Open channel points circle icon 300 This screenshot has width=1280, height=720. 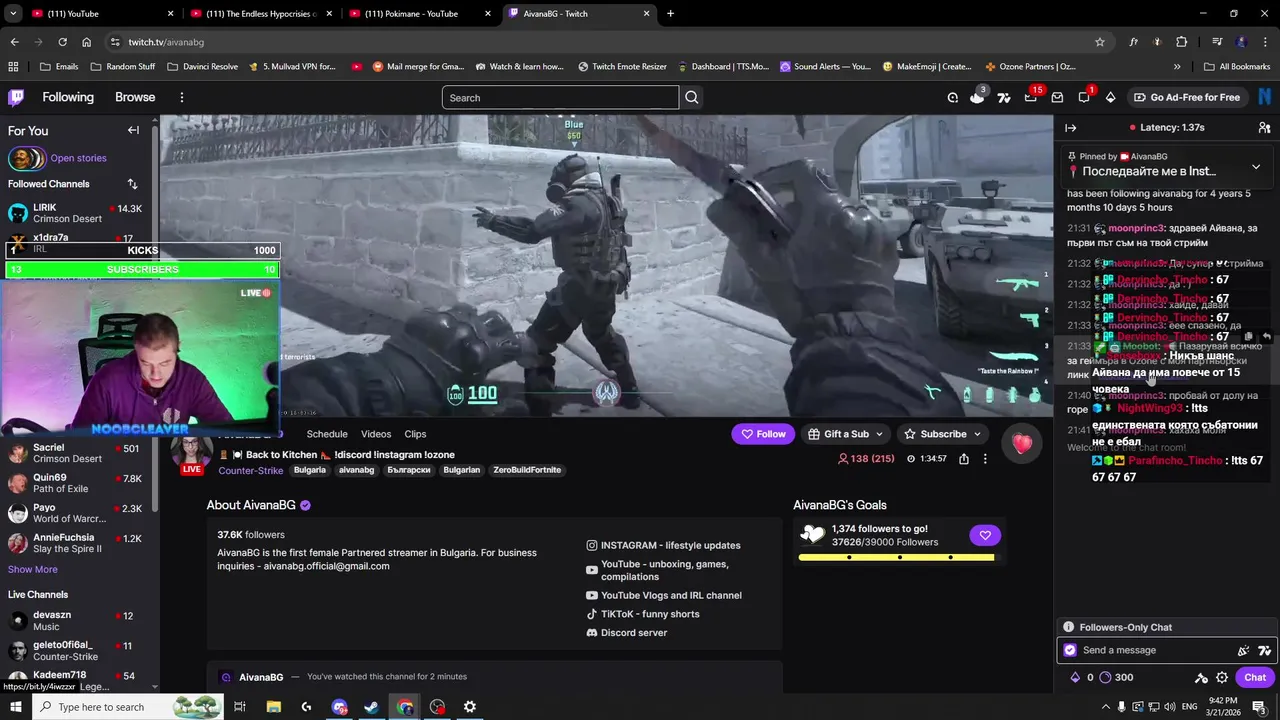tap(1105, 677)
